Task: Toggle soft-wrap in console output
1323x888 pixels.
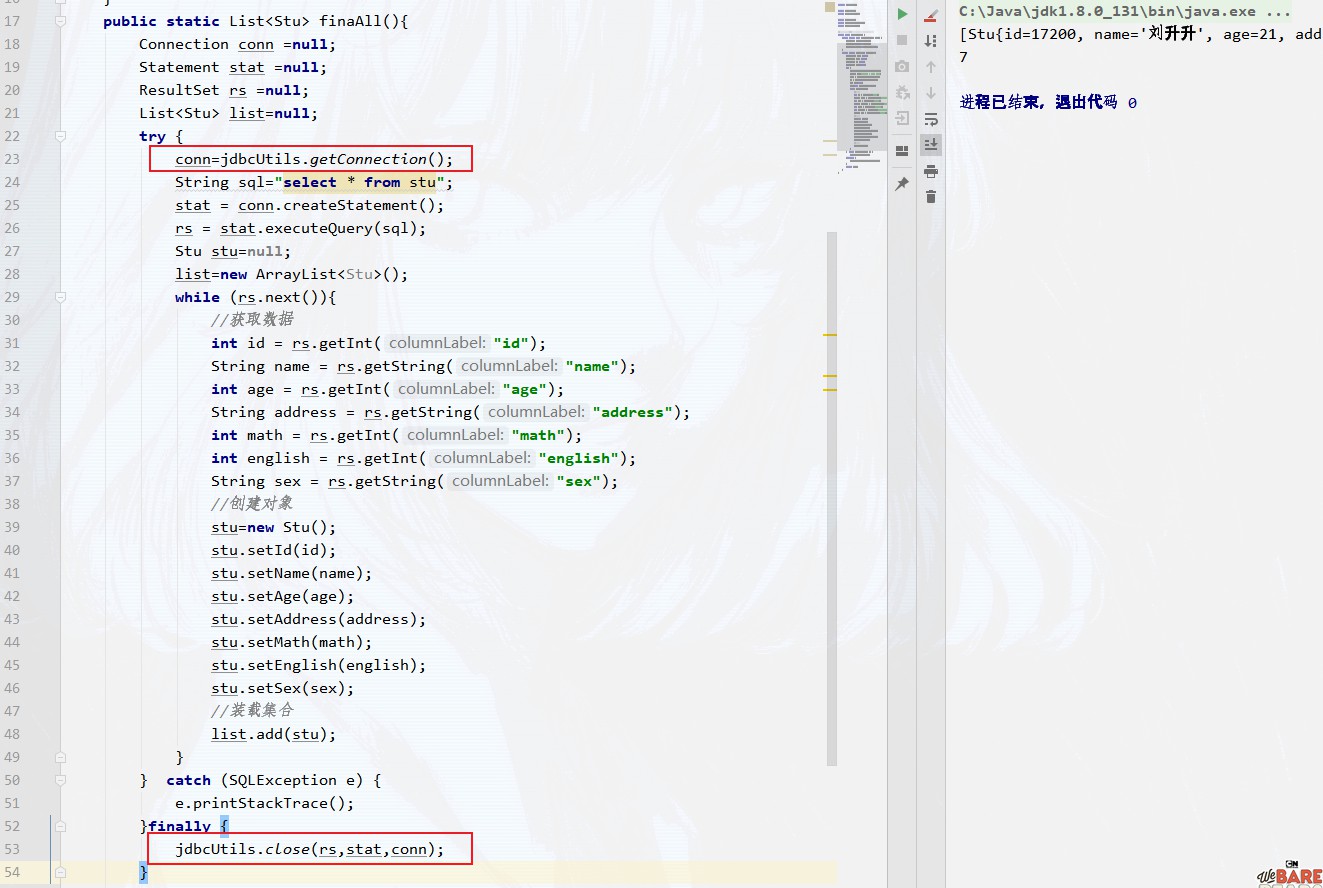Action: [x=931, y=119]
